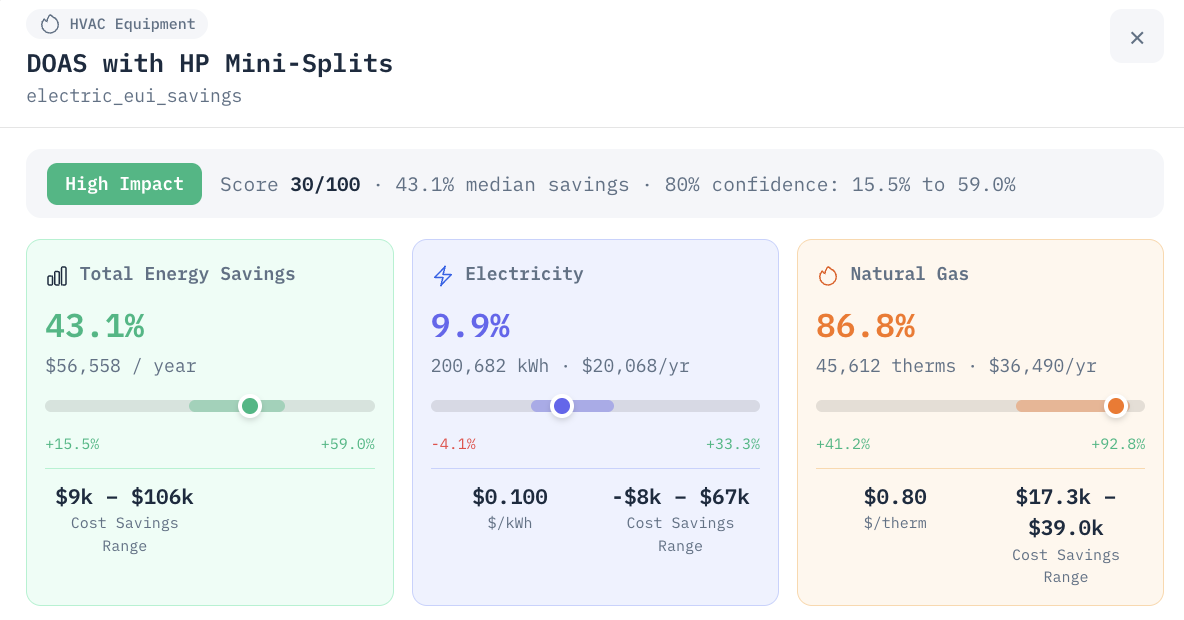1184x620 pixels.
Task: Click the HVAC Equipment category tag
Action: (x=117, y=24)
